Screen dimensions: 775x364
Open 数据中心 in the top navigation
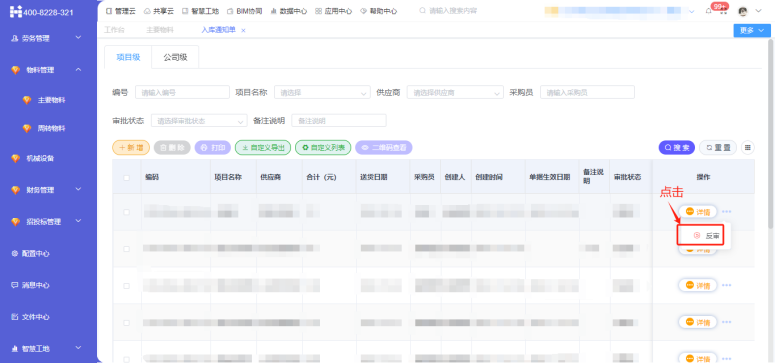point(289,11)
